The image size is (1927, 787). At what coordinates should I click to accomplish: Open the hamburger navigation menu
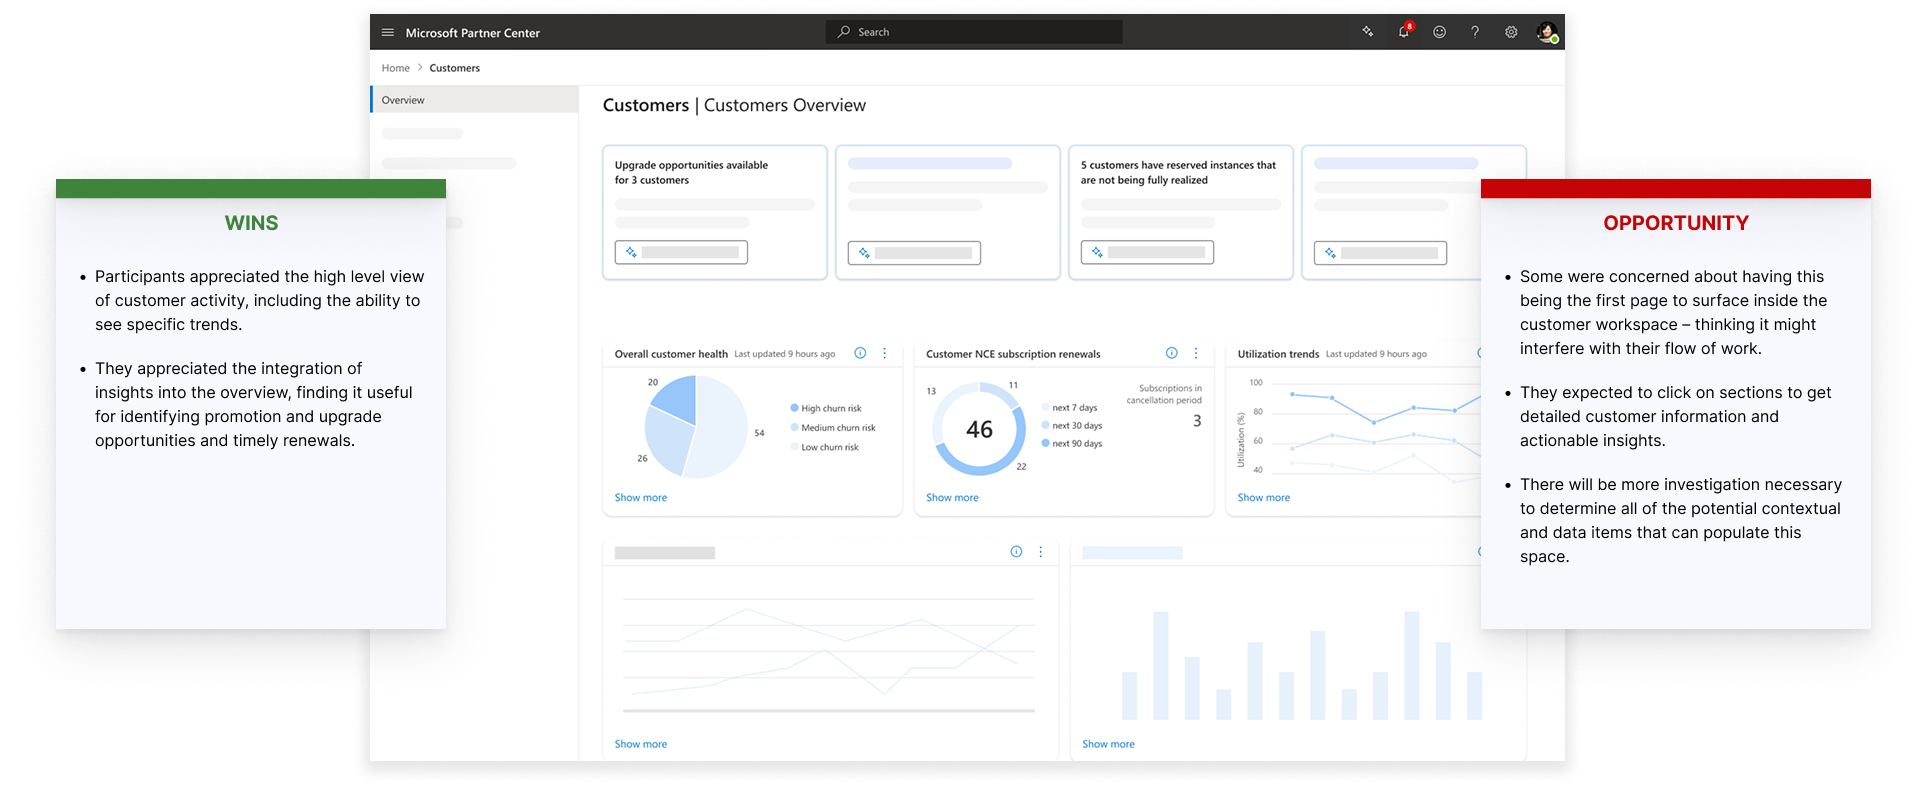pyautogui.click(x=388, y=32)
